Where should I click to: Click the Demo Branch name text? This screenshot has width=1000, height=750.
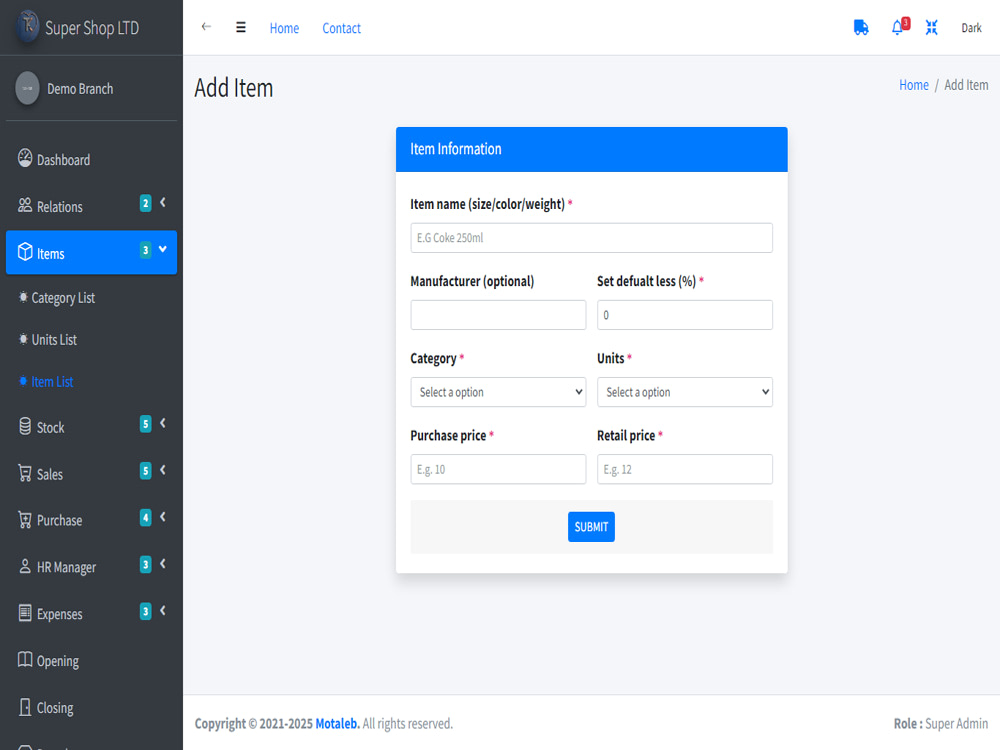[x=80, y=89]
